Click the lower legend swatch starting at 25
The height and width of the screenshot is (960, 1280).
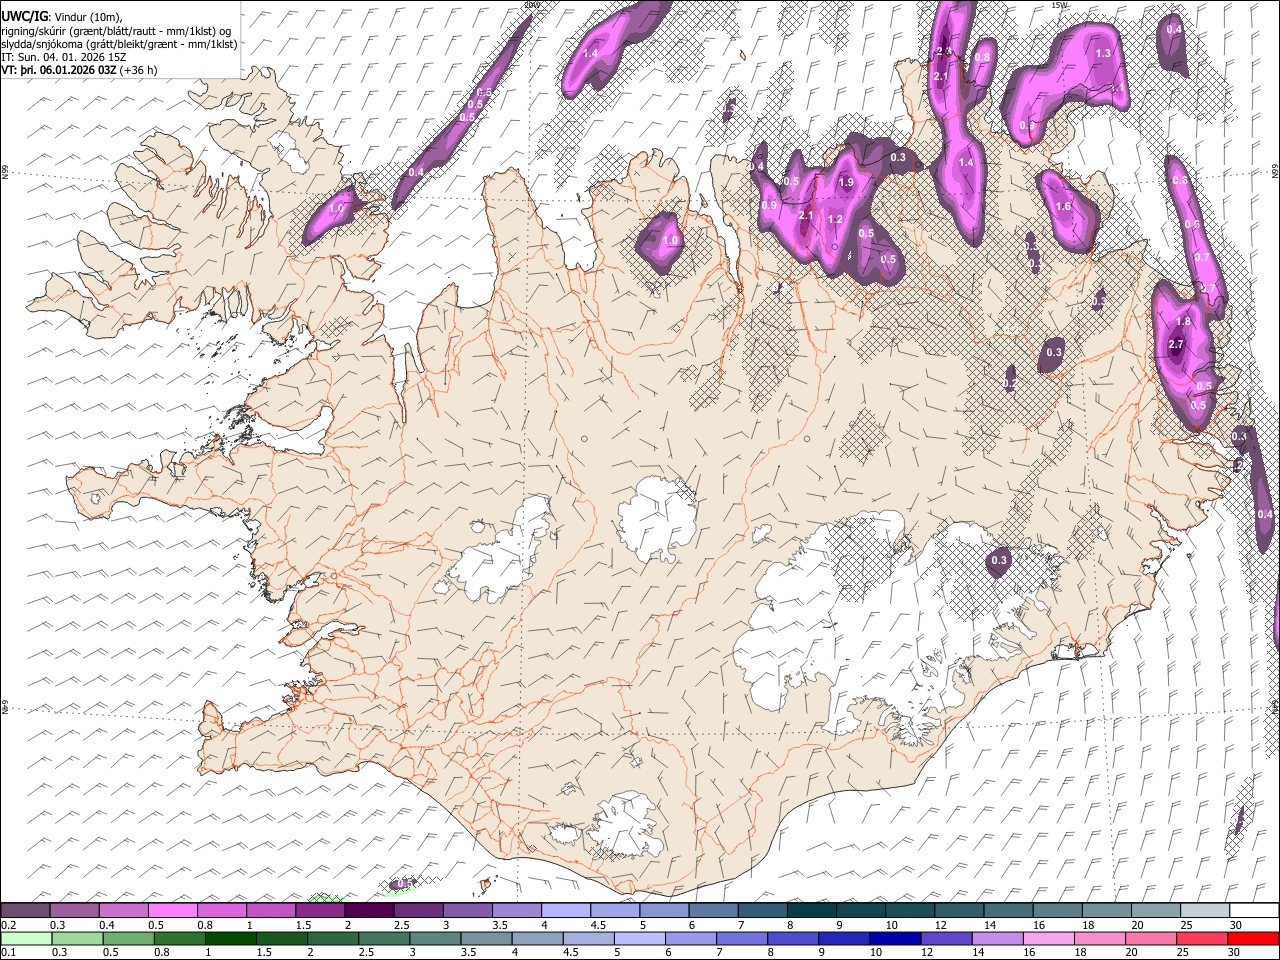pos(1200,938)
